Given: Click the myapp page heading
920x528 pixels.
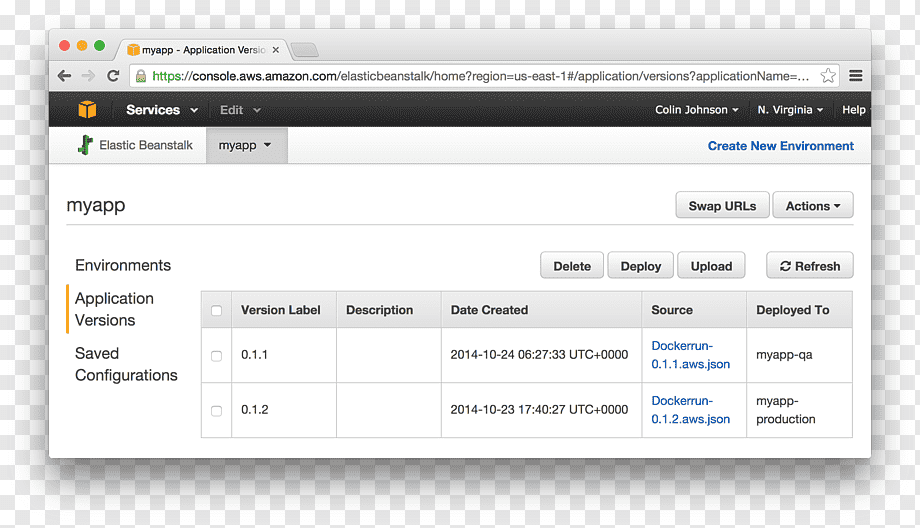Looking at the screenshot, I should (x=96, y=206).
